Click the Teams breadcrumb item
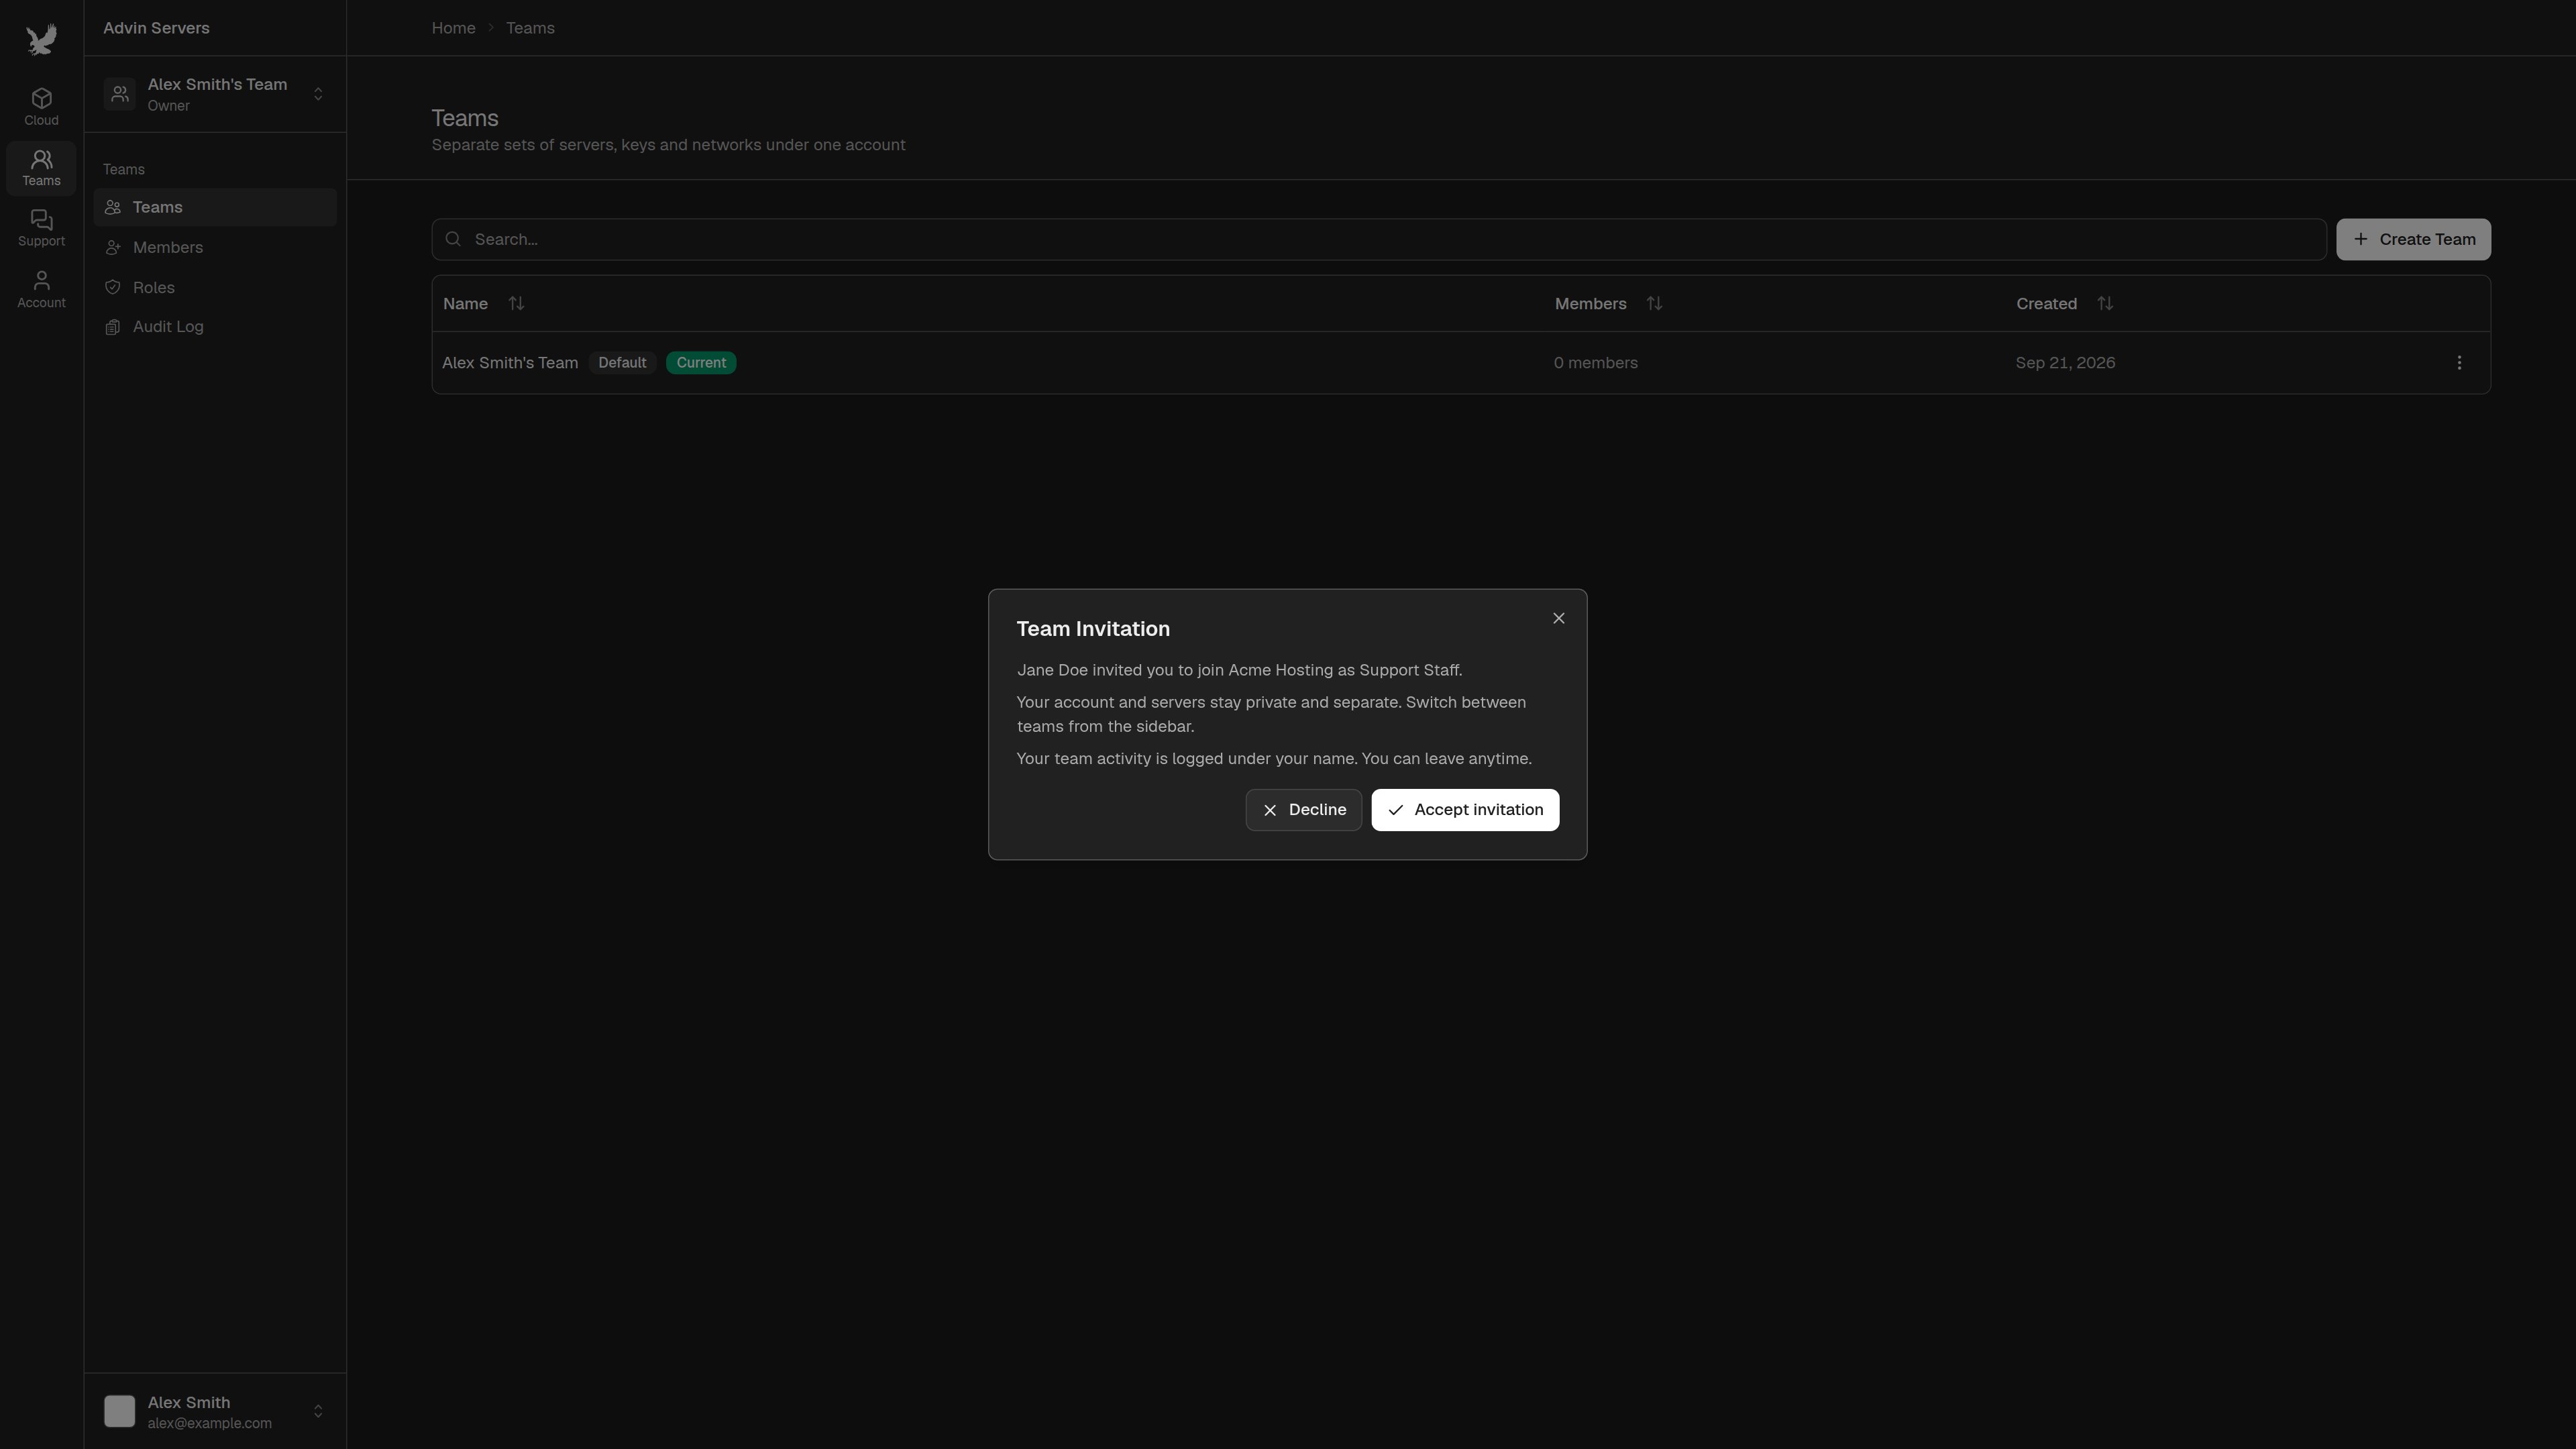 click(530, 28)
